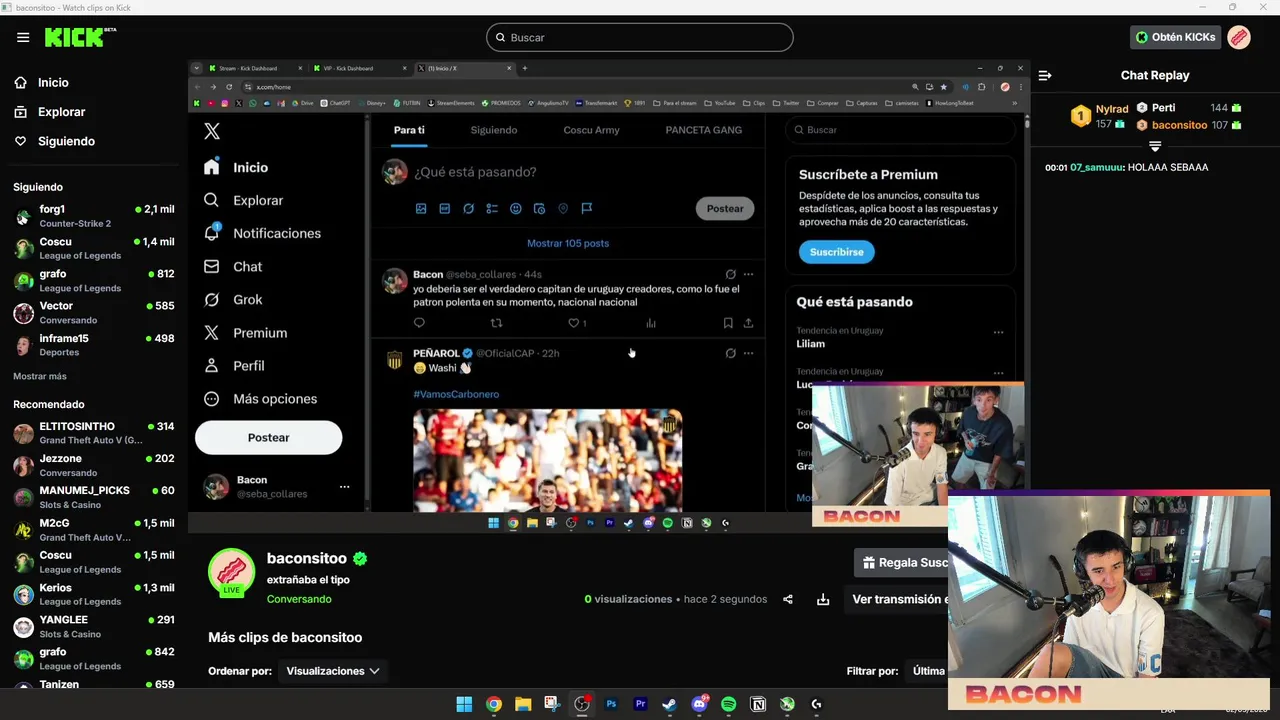Image resolution: width=1280 pixels, height=720 pixels.
Task: Click the blue Suscribirse button
Action: [836, 252]
